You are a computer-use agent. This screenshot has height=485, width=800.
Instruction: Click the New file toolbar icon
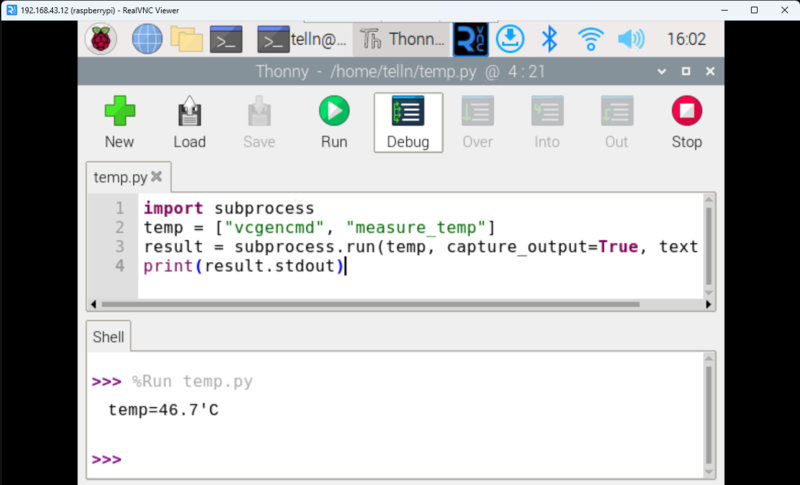119,122
